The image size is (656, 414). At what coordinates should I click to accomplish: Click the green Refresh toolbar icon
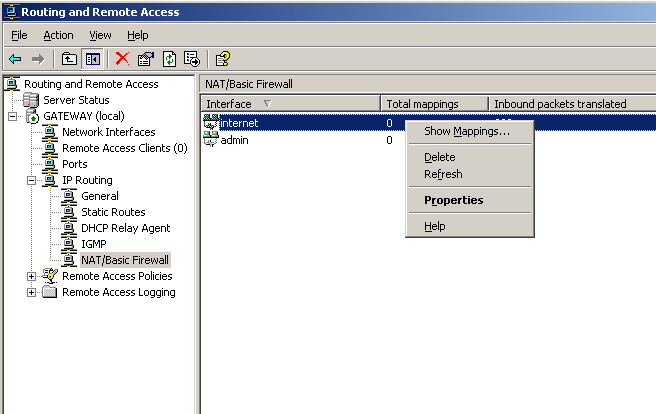tap(169, 59)
